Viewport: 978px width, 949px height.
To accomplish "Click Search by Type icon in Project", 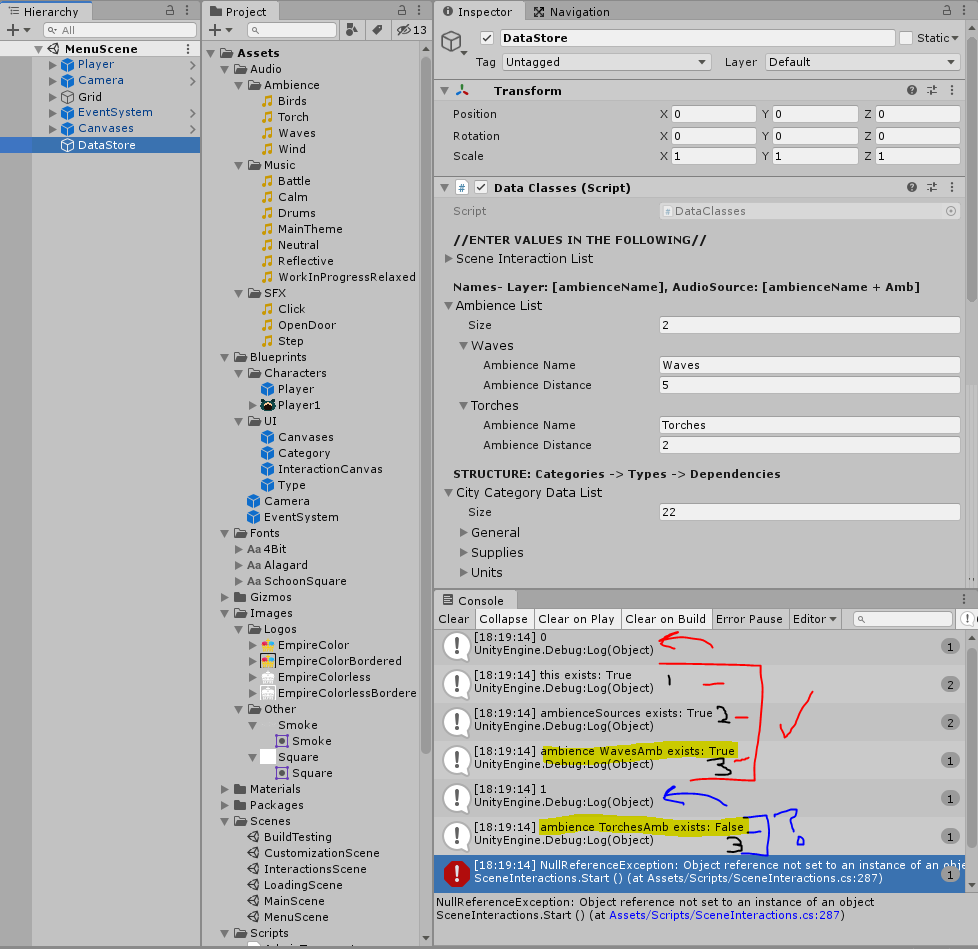I will point(352,30).
